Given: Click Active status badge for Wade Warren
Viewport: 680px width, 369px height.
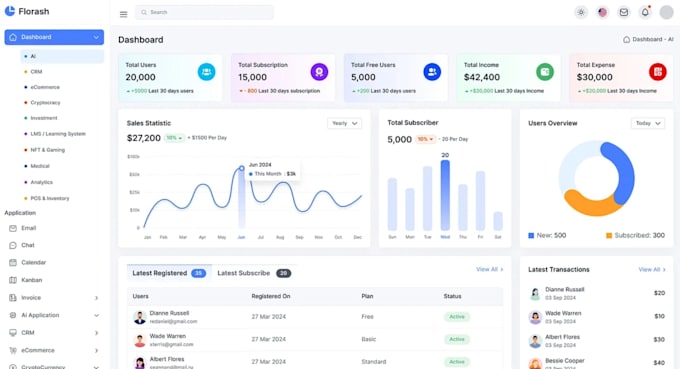Looking at the screenshot, I should click(x=457, y=340).
